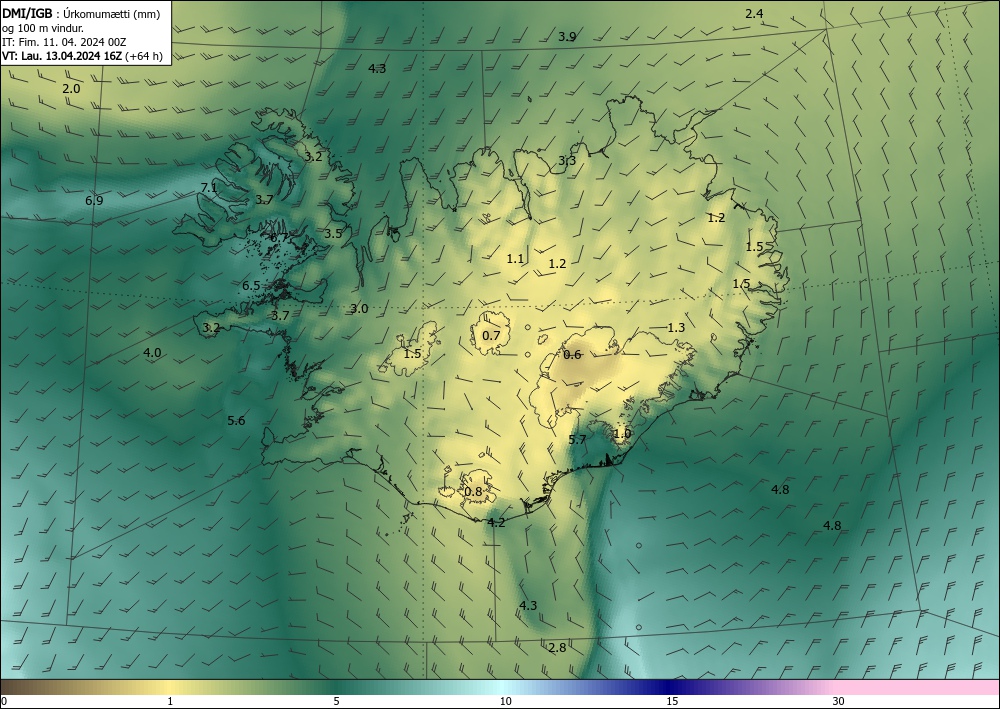
Task: Click the 1.1 value in the north interior
Action: click(x=515, y=259)
